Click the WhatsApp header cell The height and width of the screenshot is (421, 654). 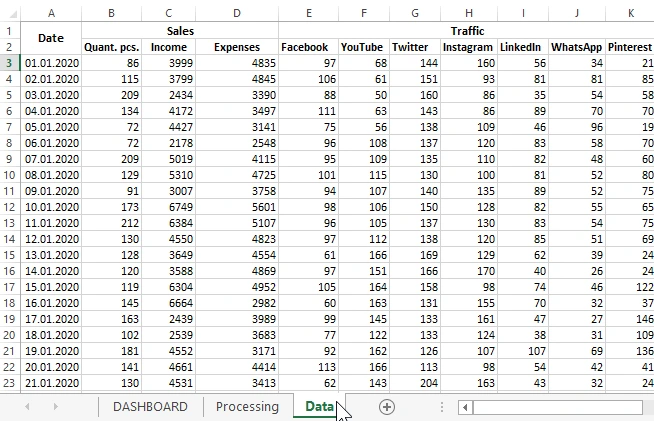click(x=577, y=47)
